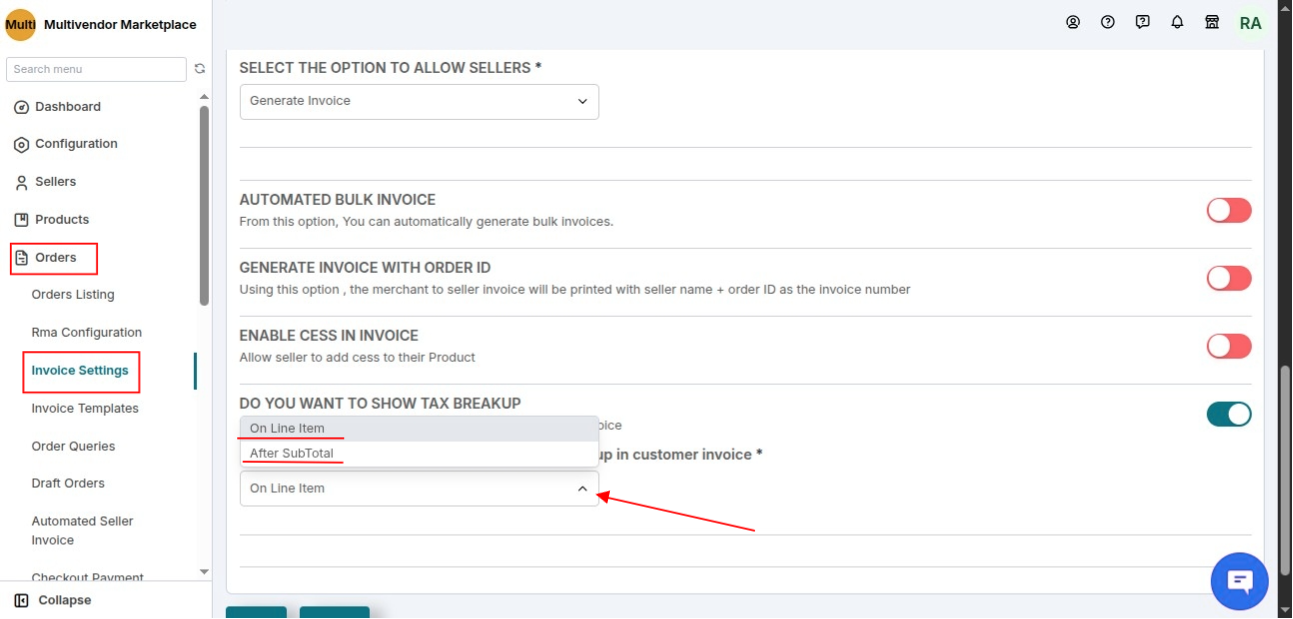This screenshot has height=619, width=1293.
Task: Click the AUTOMATED BULK INVOICE heading
Action: coord(338,200)
